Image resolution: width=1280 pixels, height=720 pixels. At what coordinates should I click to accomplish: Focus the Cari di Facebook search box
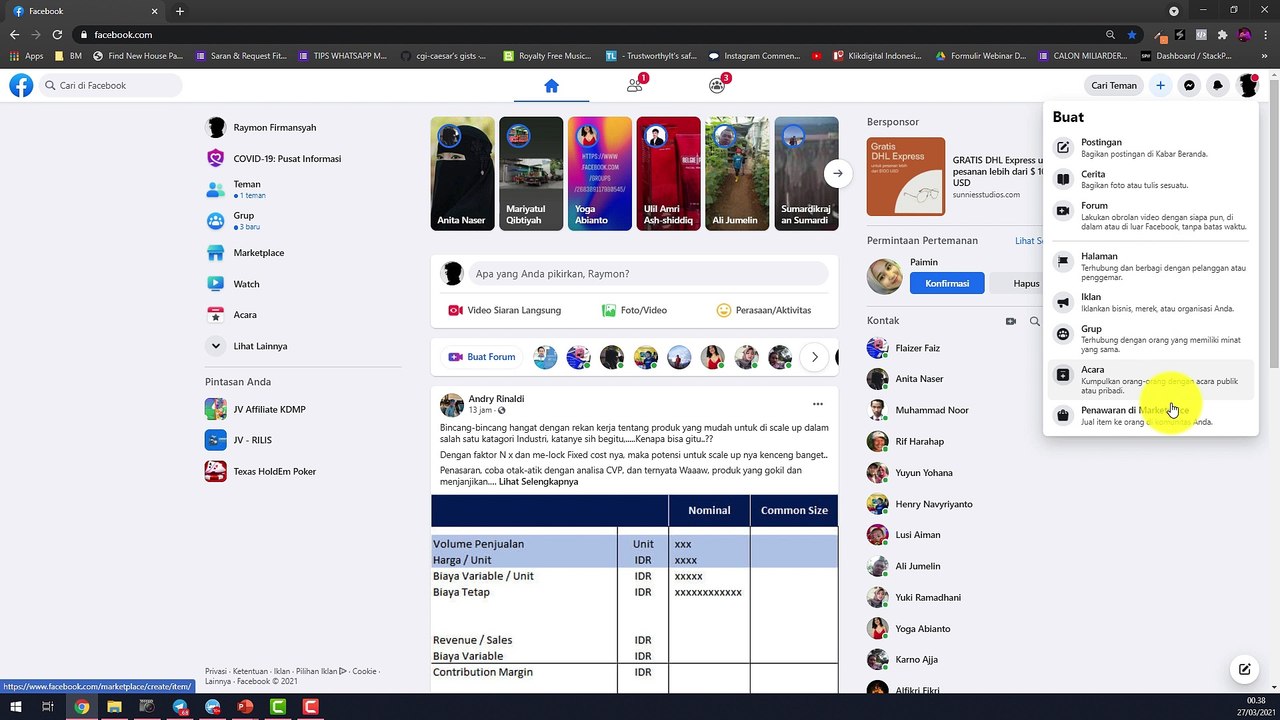click(x=111, y=85)
